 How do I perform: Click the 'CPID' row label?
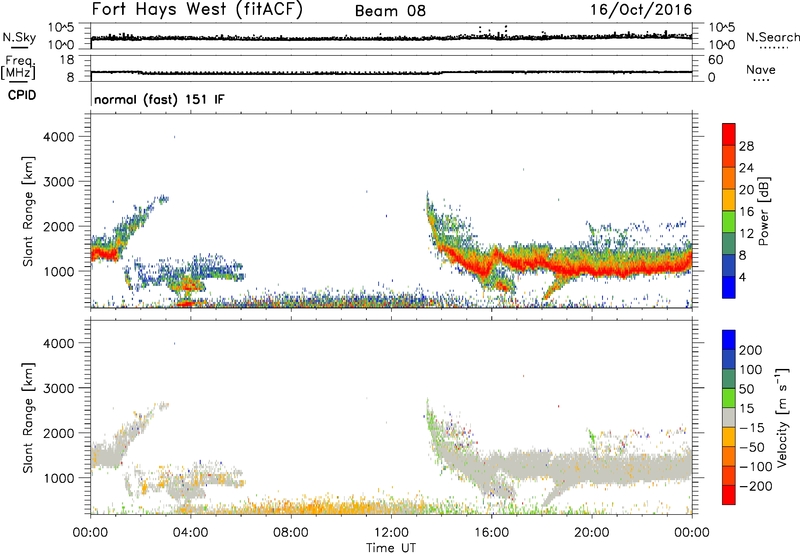pos(22,95)
